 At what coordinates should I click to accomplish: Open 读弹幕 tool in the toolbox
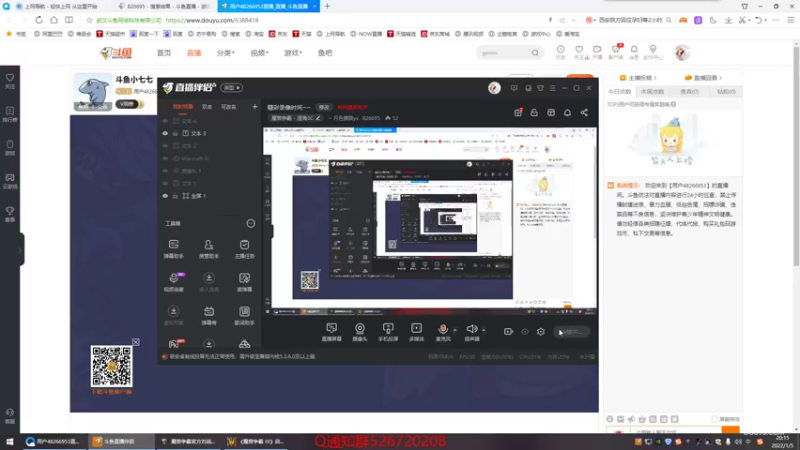pyautogui.click(x=244, y=282)
